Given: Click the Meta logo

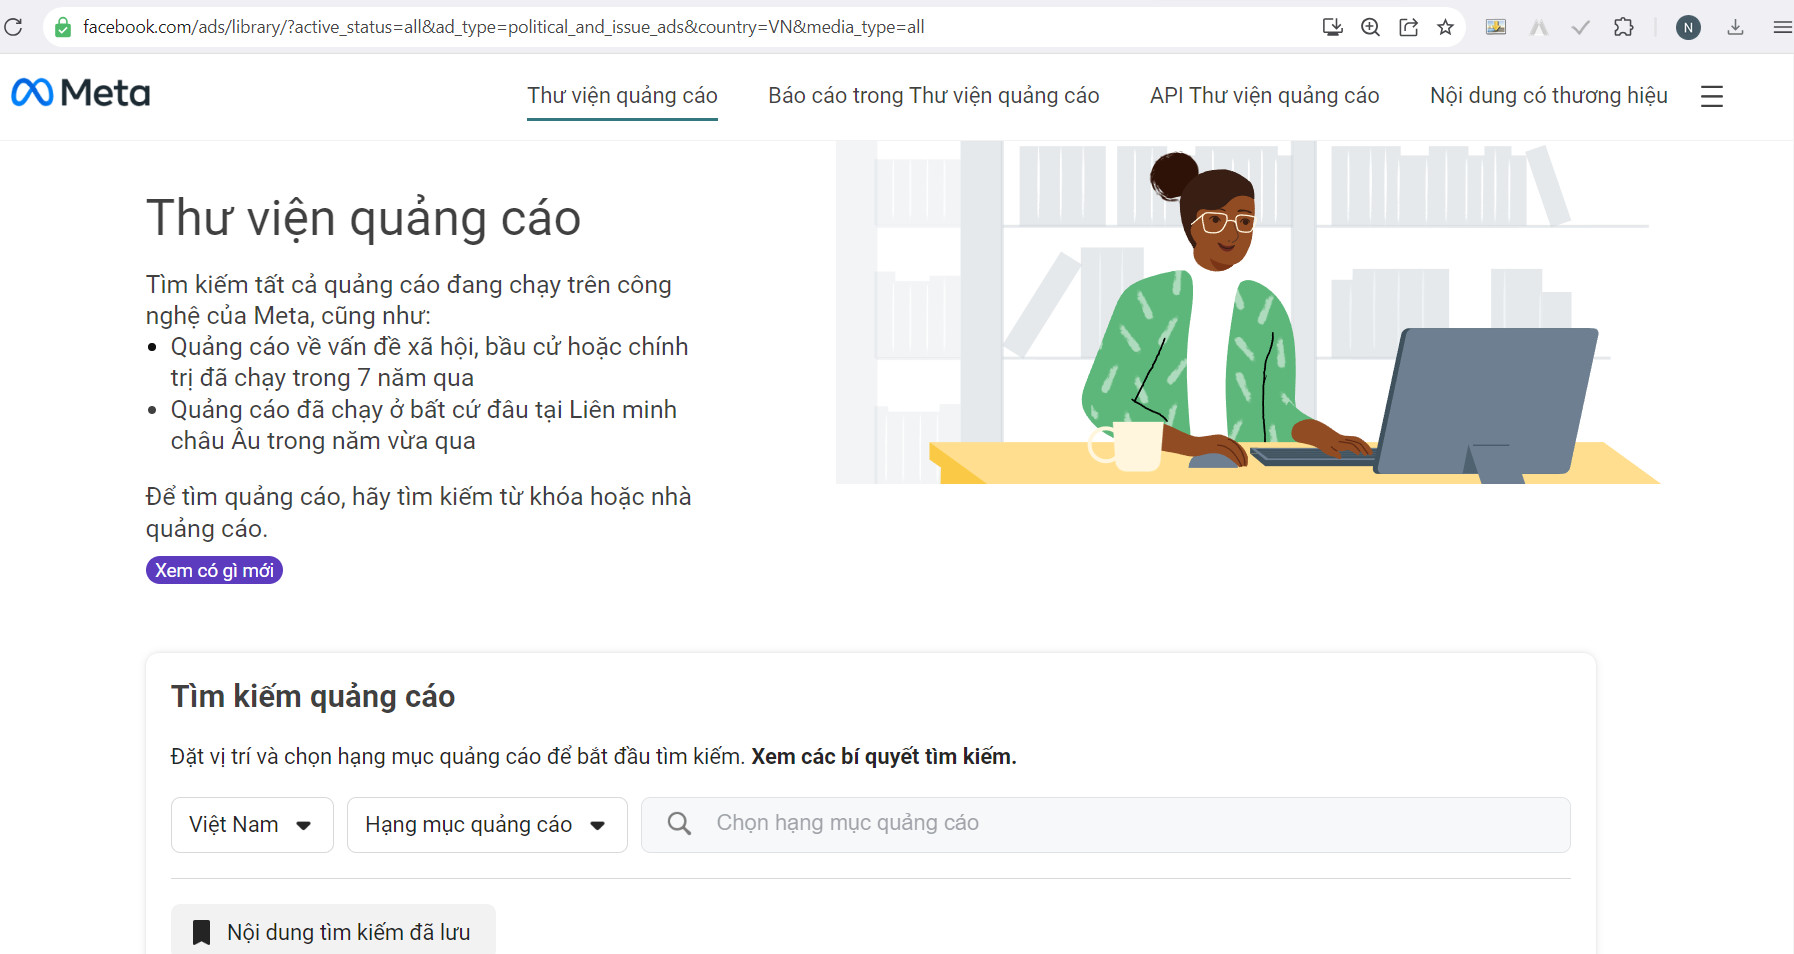Looking at the screenshot, I should 80,93.
